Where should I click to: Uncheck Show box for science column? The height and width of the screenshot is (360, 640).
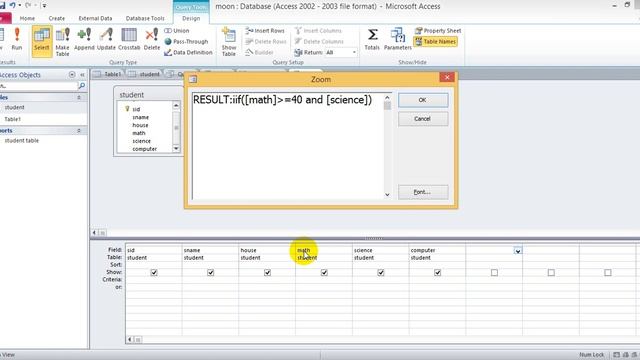click(381, 272)
